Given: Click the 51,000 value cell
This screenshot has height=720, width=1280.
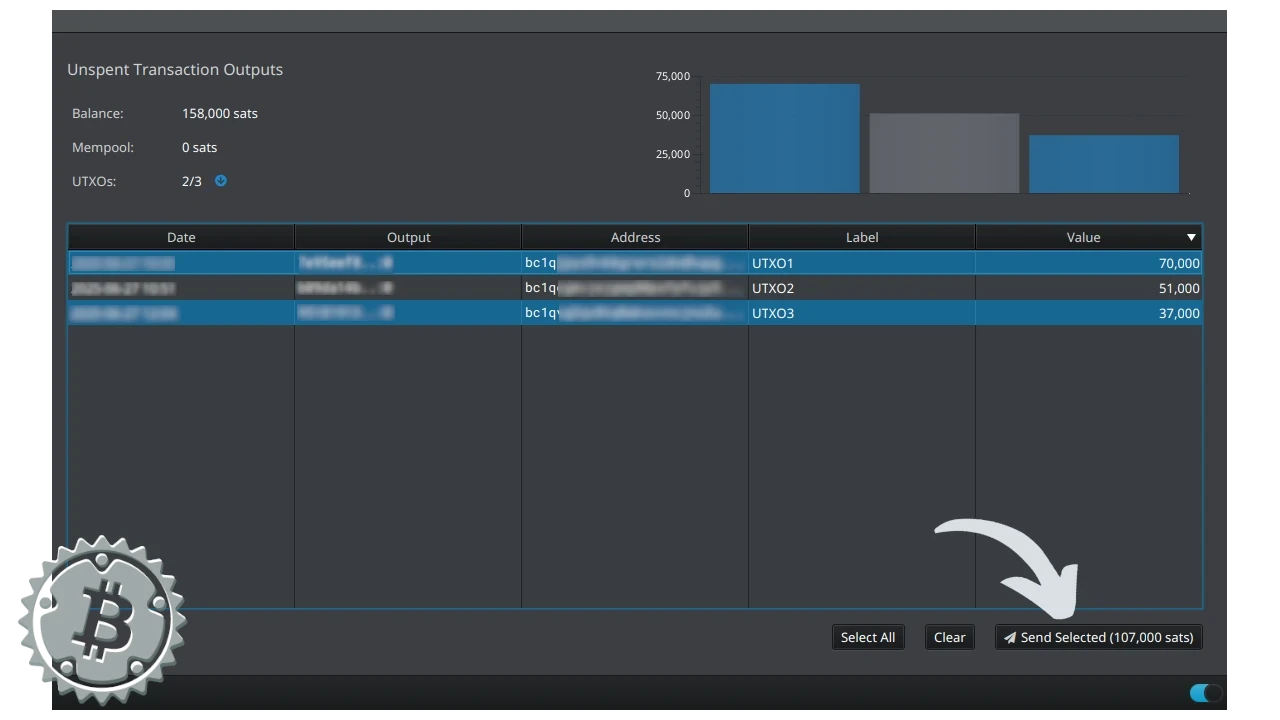Looking at the screenshot, I should click(x=1089, y=288).
